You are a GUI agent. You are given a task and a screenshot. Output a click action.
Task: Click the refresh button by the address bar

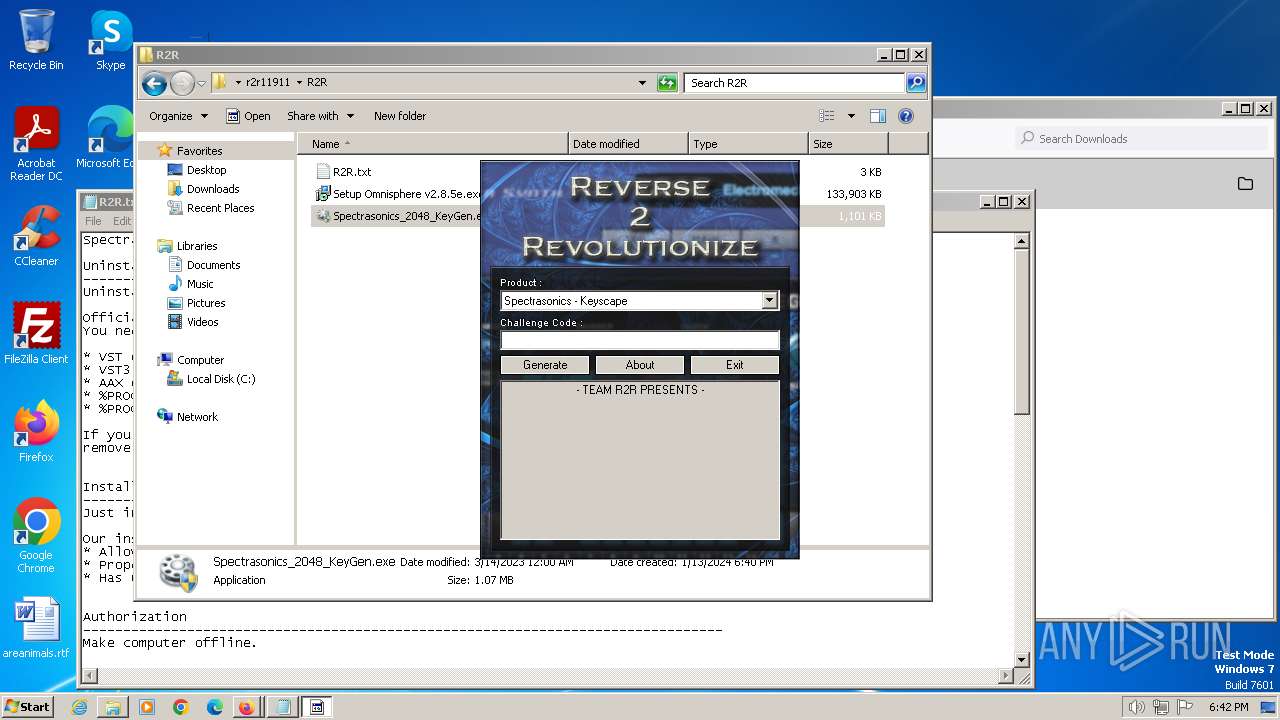coord(667,83)
